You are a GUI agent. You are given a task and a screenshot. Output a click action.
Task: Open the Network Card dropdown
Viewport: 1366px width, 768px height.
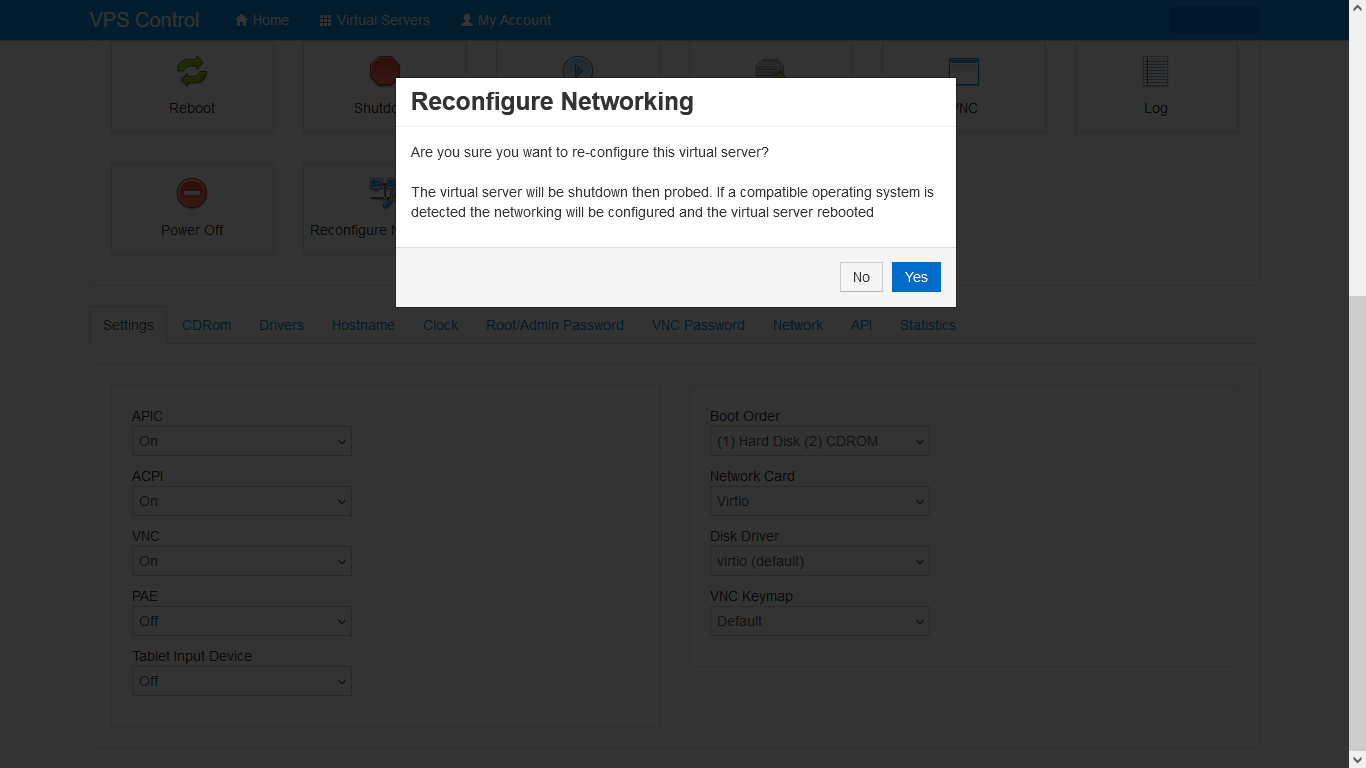[820, 501]
